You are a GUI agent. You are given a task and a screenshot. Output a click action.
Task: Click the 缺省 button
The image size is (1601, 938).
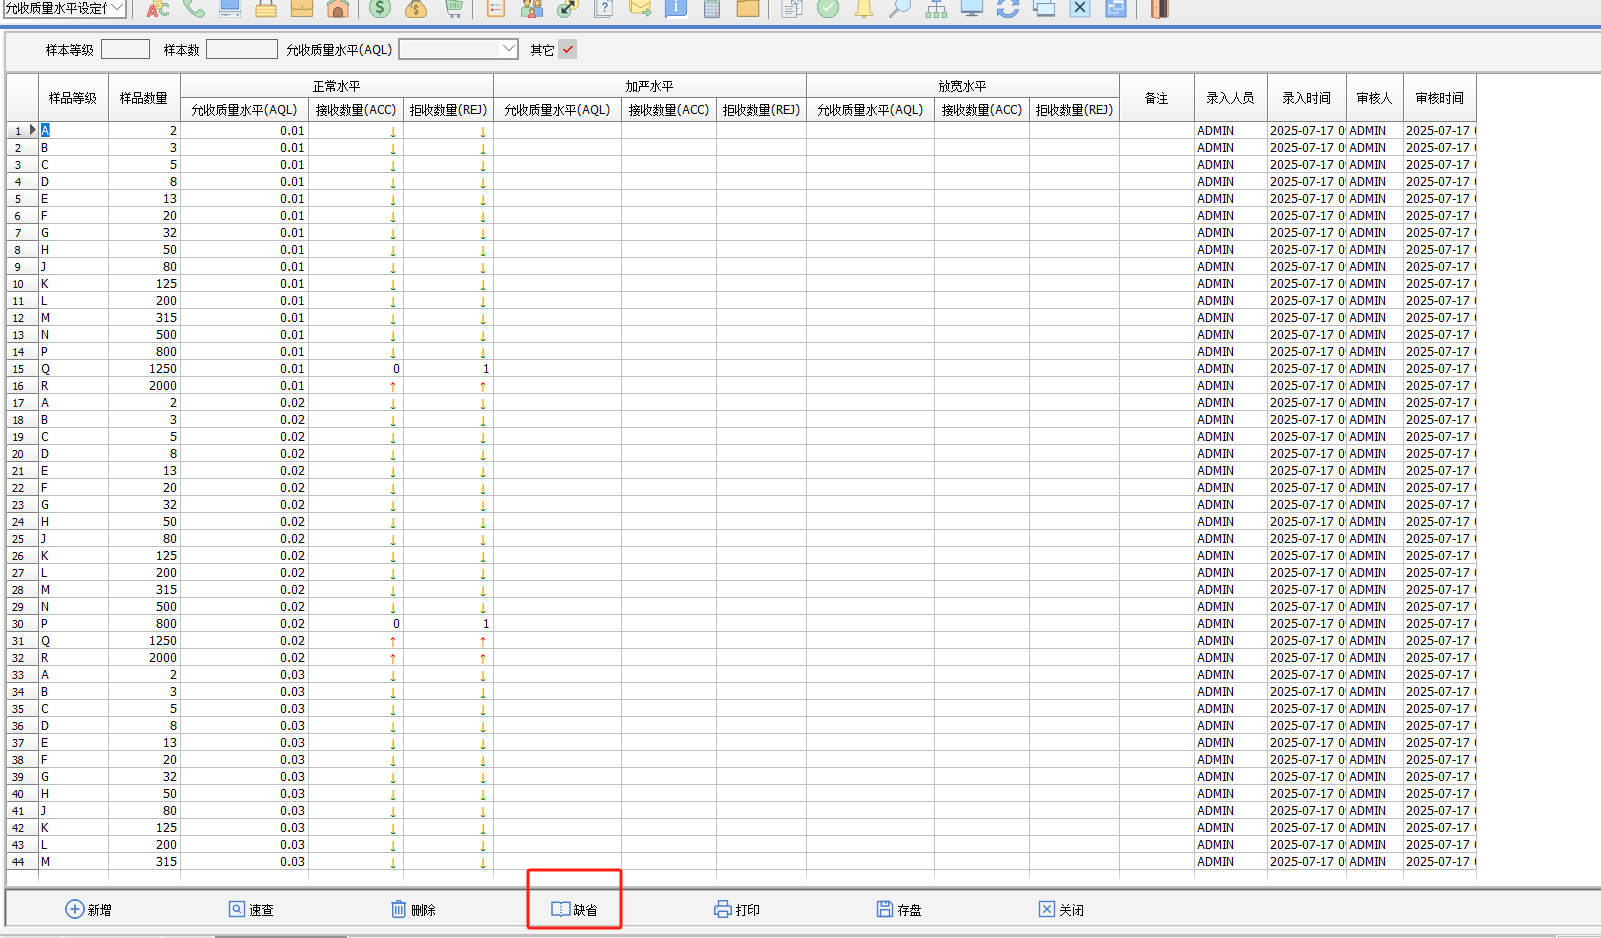click(x=574, y=909)
